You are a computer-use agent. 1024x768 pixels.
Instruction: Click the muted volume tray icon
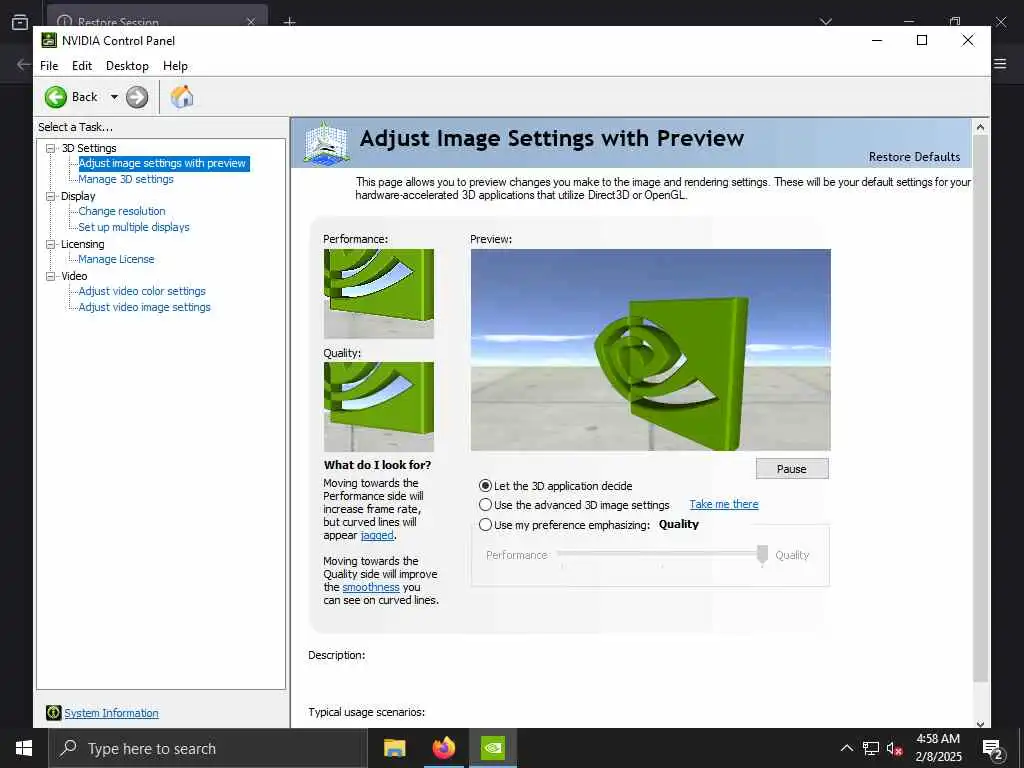coord(895,748)
